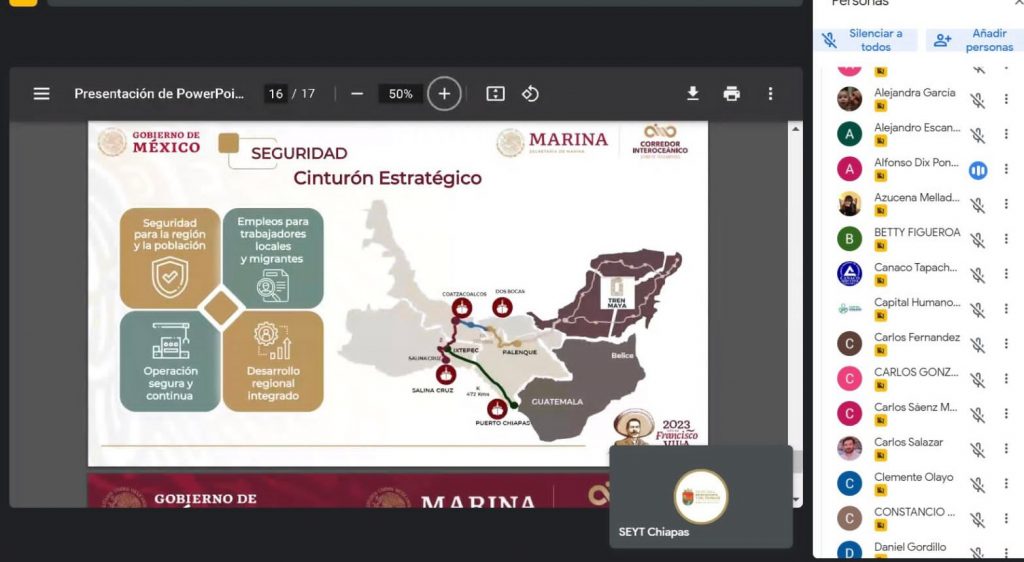Expand more options for Carlos Fernandez
This screenshot has width=1024, height=562.
[1006, 345]
